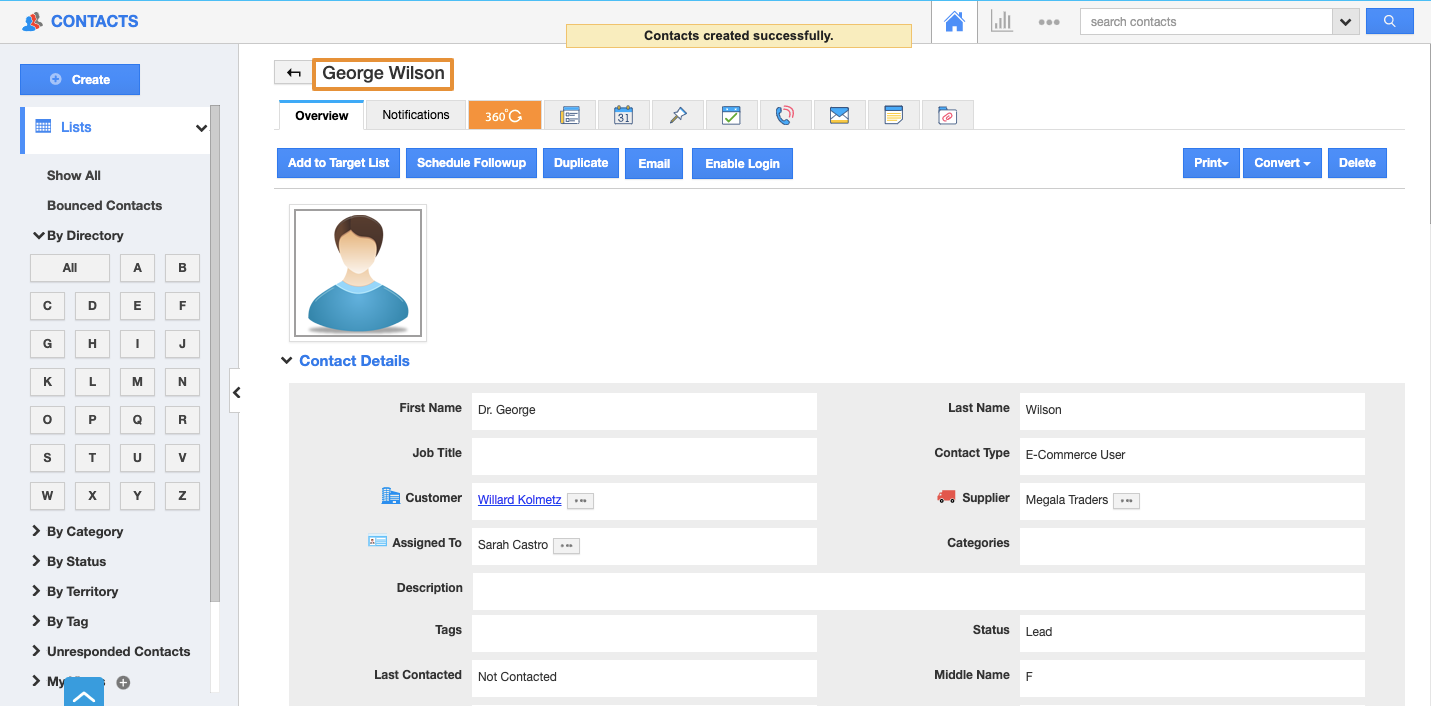The height and width of the screenshot is (706, 1431).
Task: Open the calendar tab icon
Action: click(623, 115)
